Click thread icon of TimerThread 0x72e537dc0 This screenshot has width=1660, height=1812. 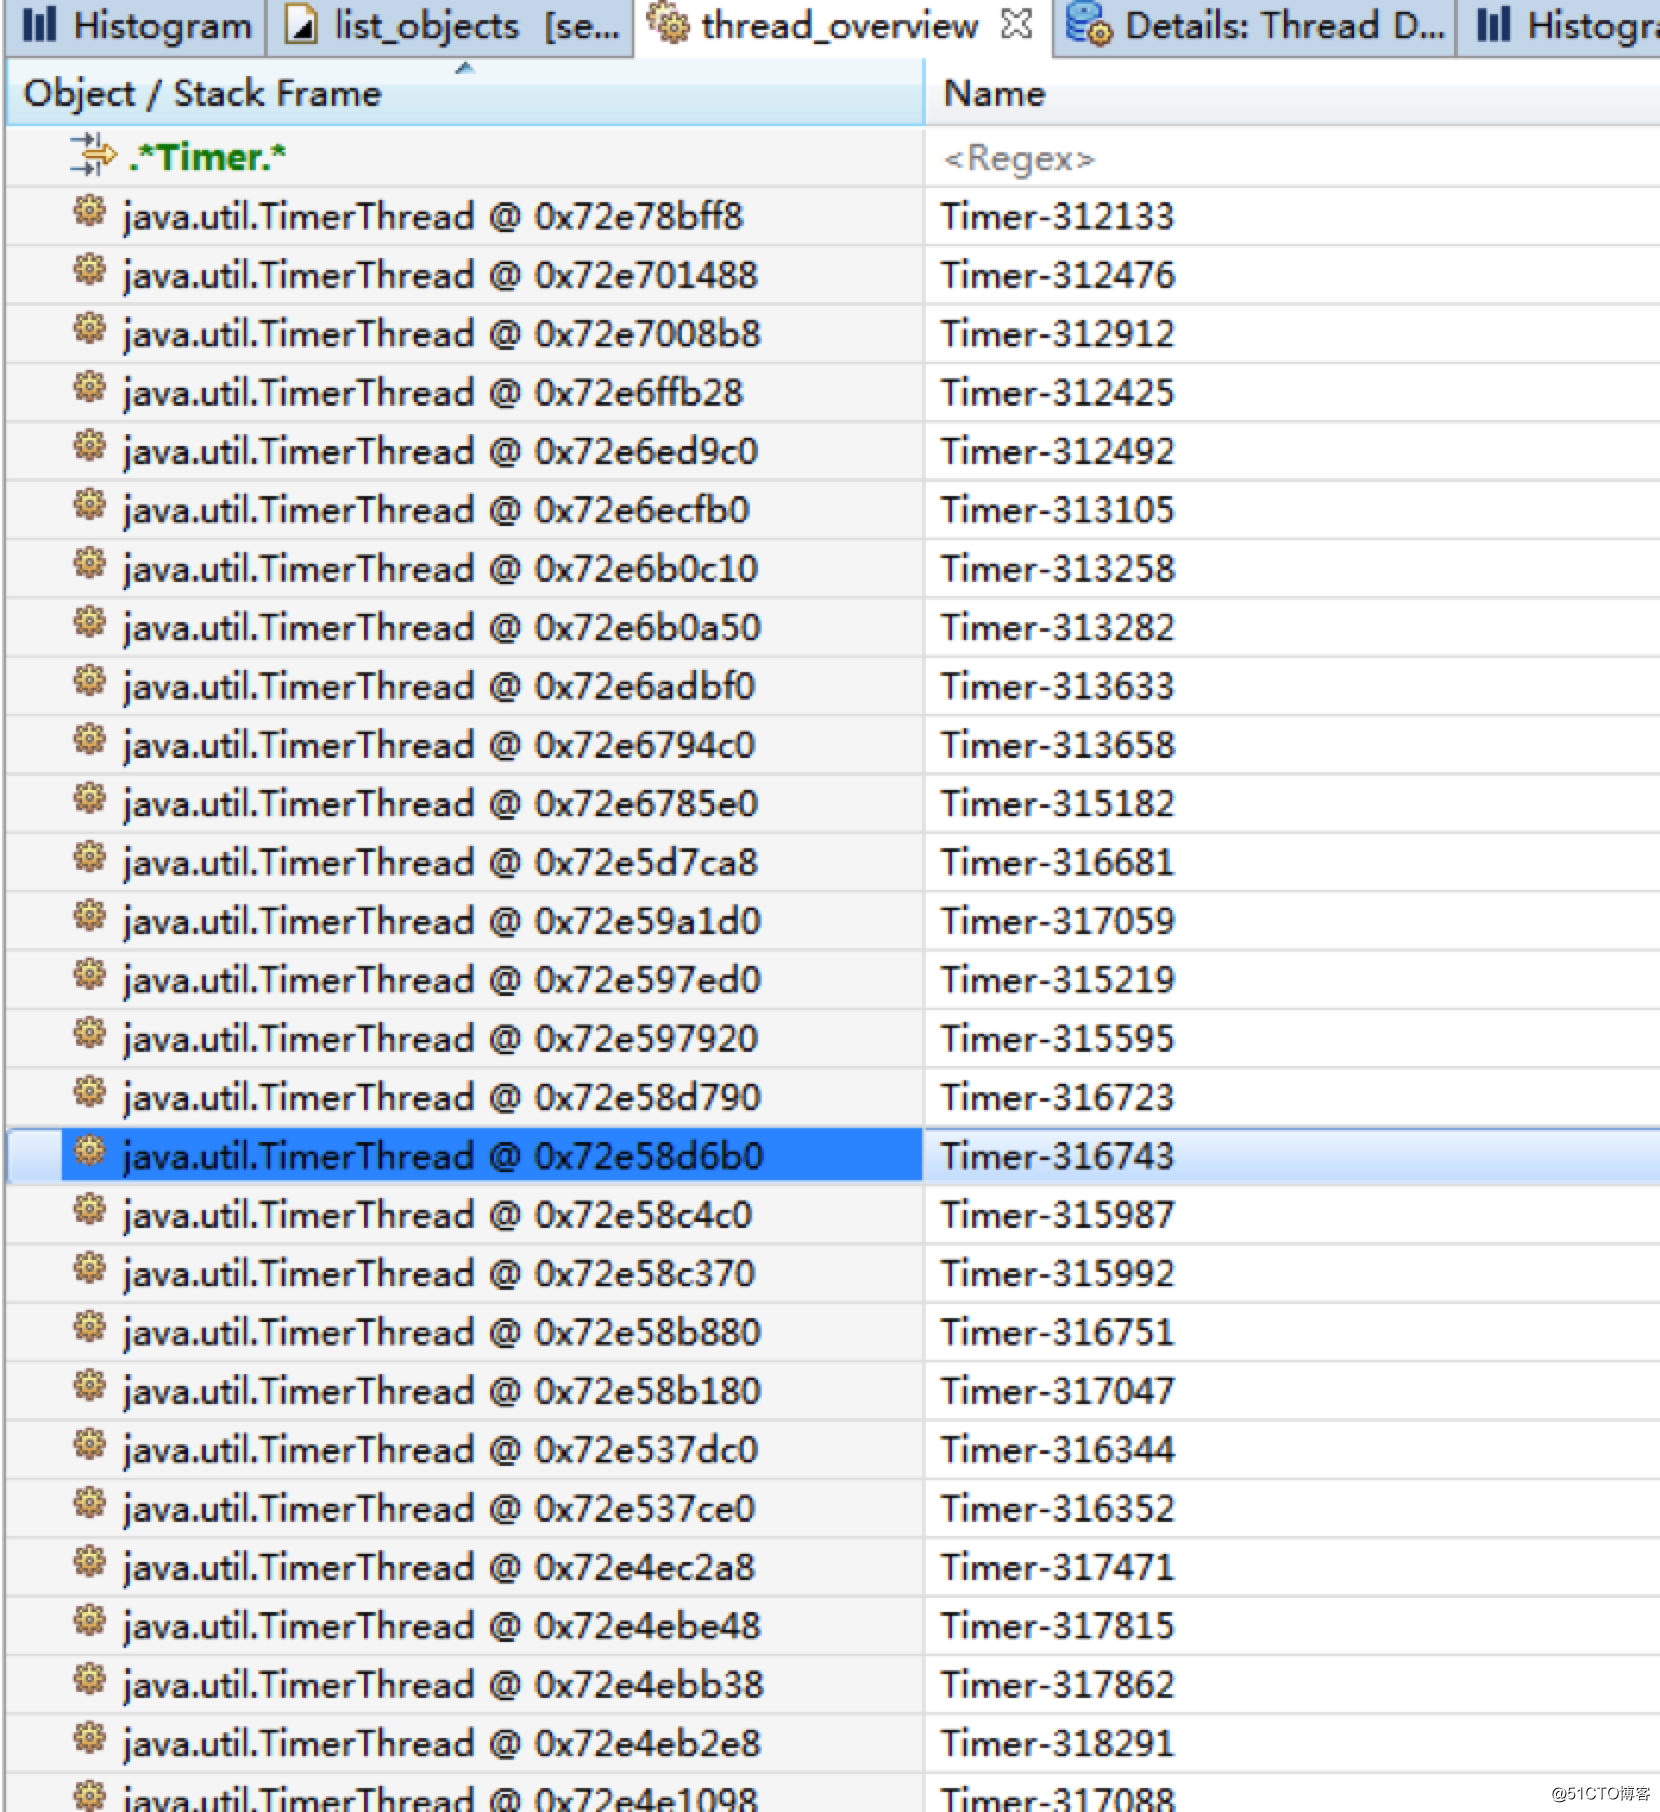pos(89,1446)
